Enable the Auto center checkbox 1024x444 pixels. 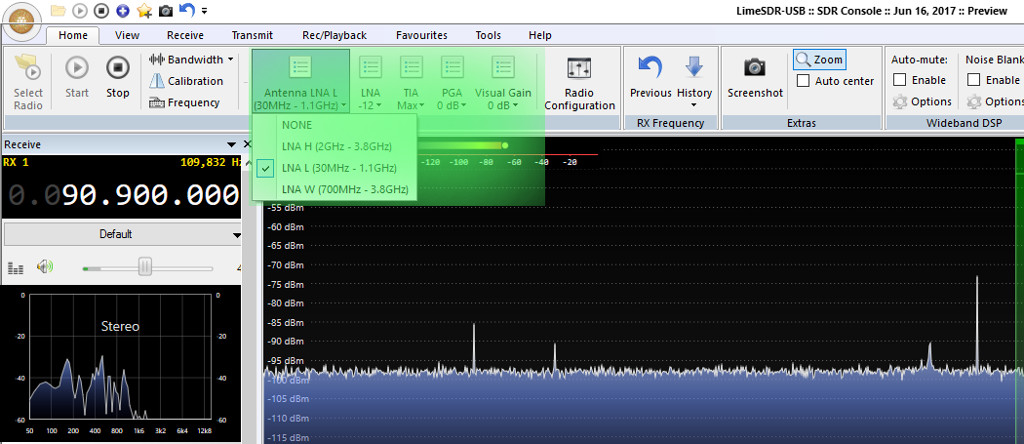[805, 81]
